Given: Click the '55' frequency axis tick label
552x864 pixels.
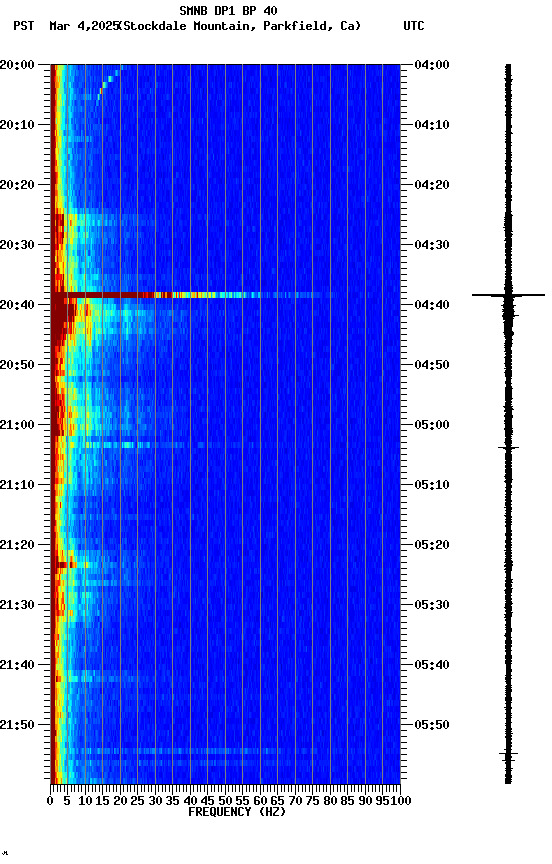Looking at the screenshot, I should click(x=242, y=801).
